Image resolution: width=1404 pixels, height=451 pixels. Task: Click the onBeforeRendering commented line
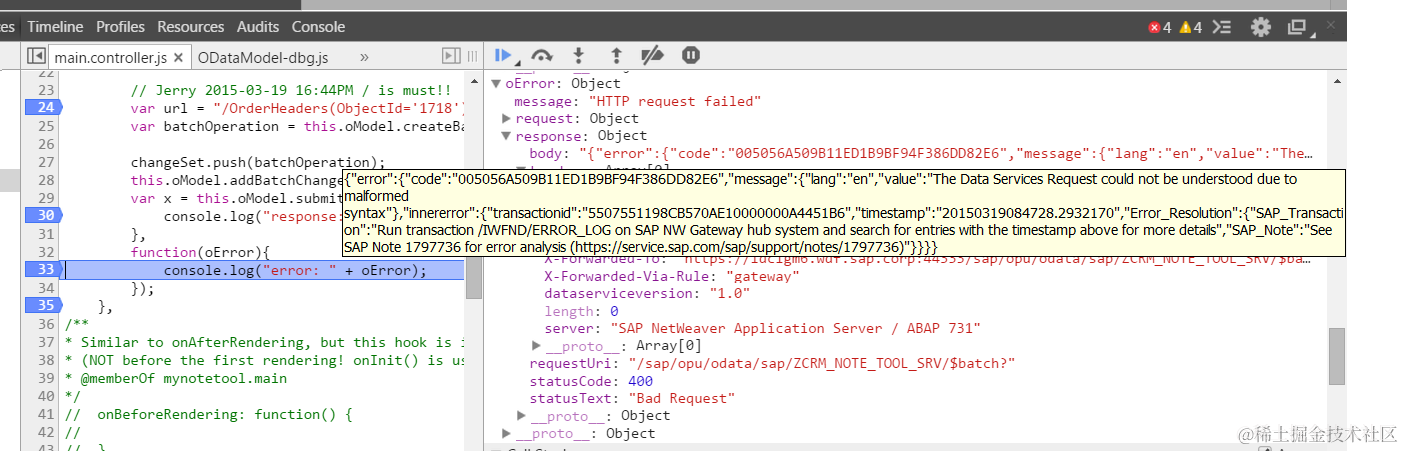pyautogui.click(x=209, y=414)
